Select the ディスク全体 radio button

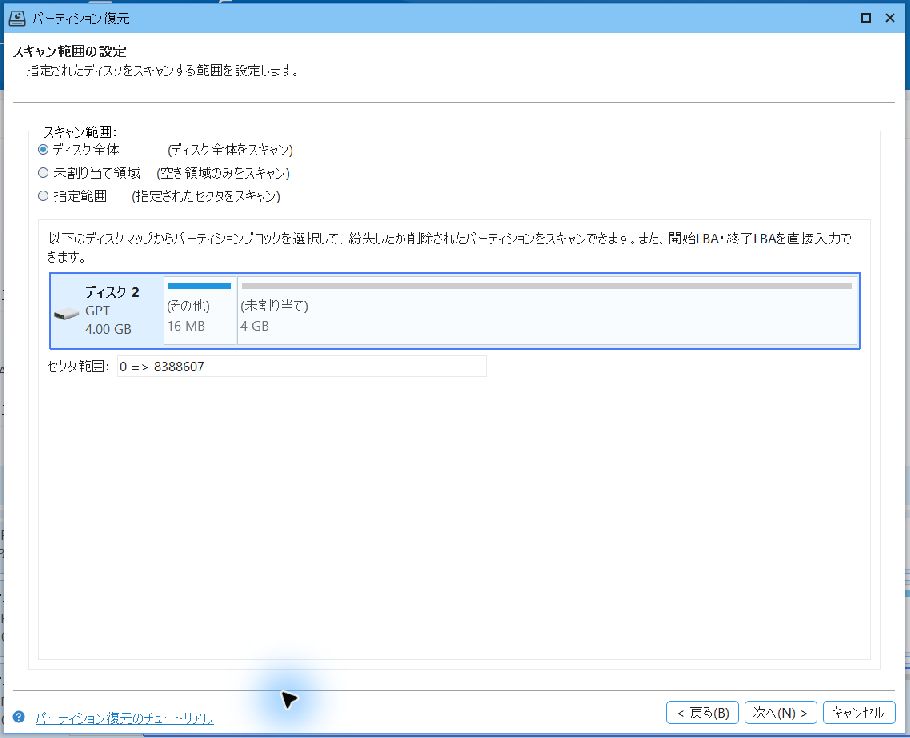tap(43, 150)
